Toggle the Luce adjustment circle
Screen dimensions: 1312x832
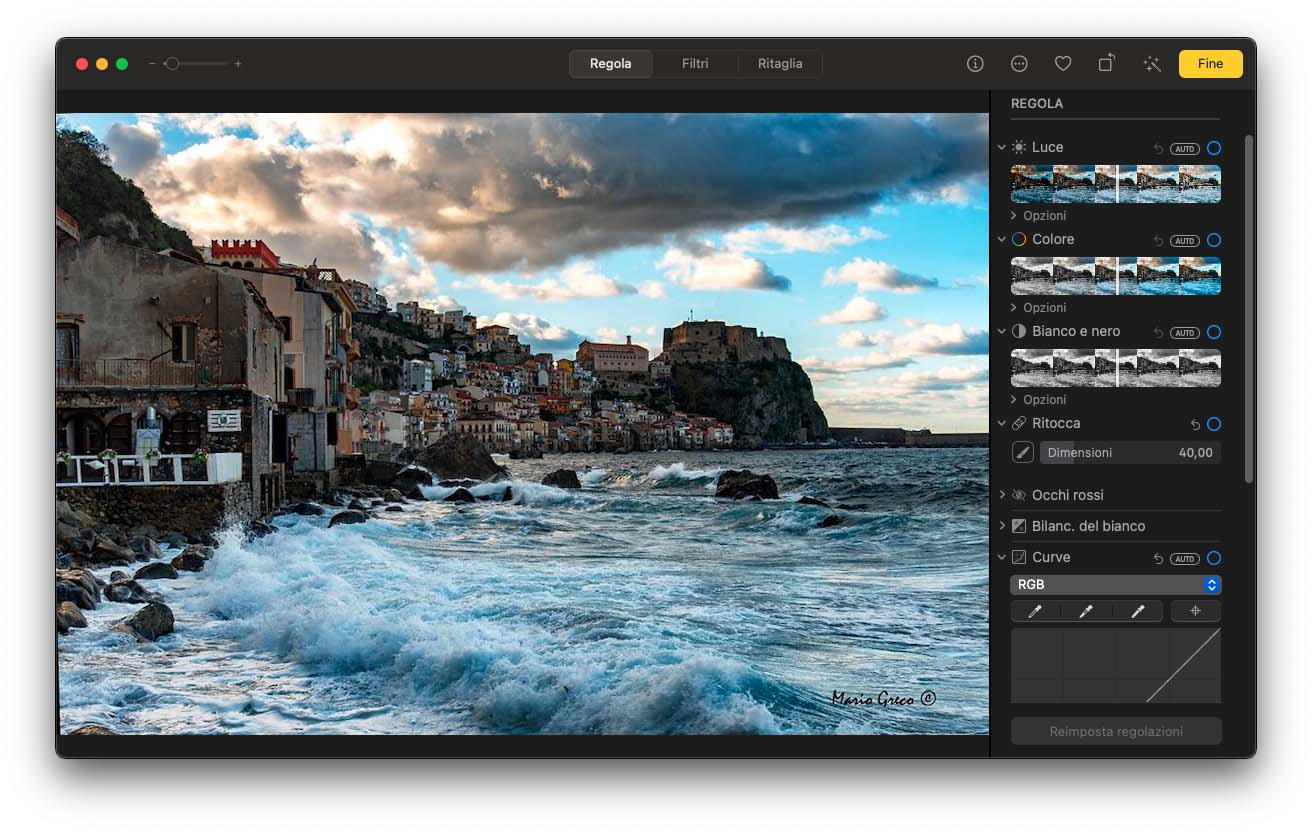pyautogui.click(x=1213, y=148)
